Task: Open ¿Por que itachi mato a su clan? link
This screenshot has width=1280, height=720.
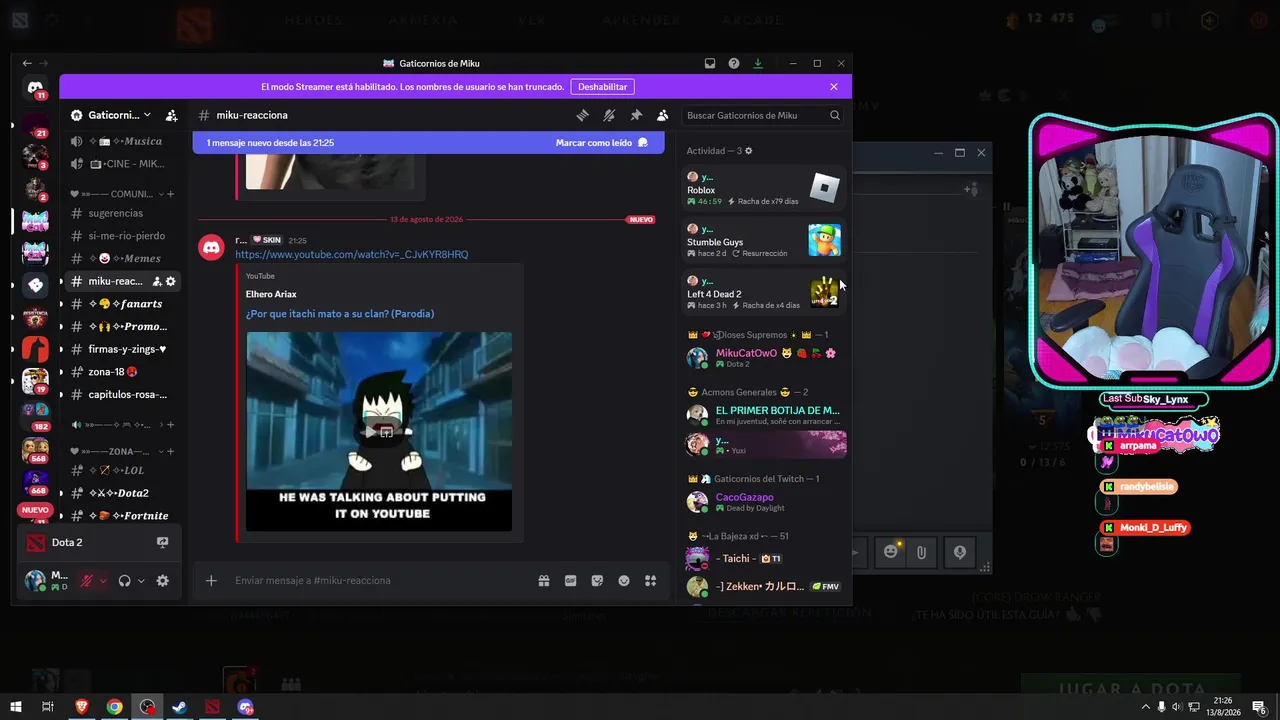Action: pyautogui.click(x=340, y=314)
